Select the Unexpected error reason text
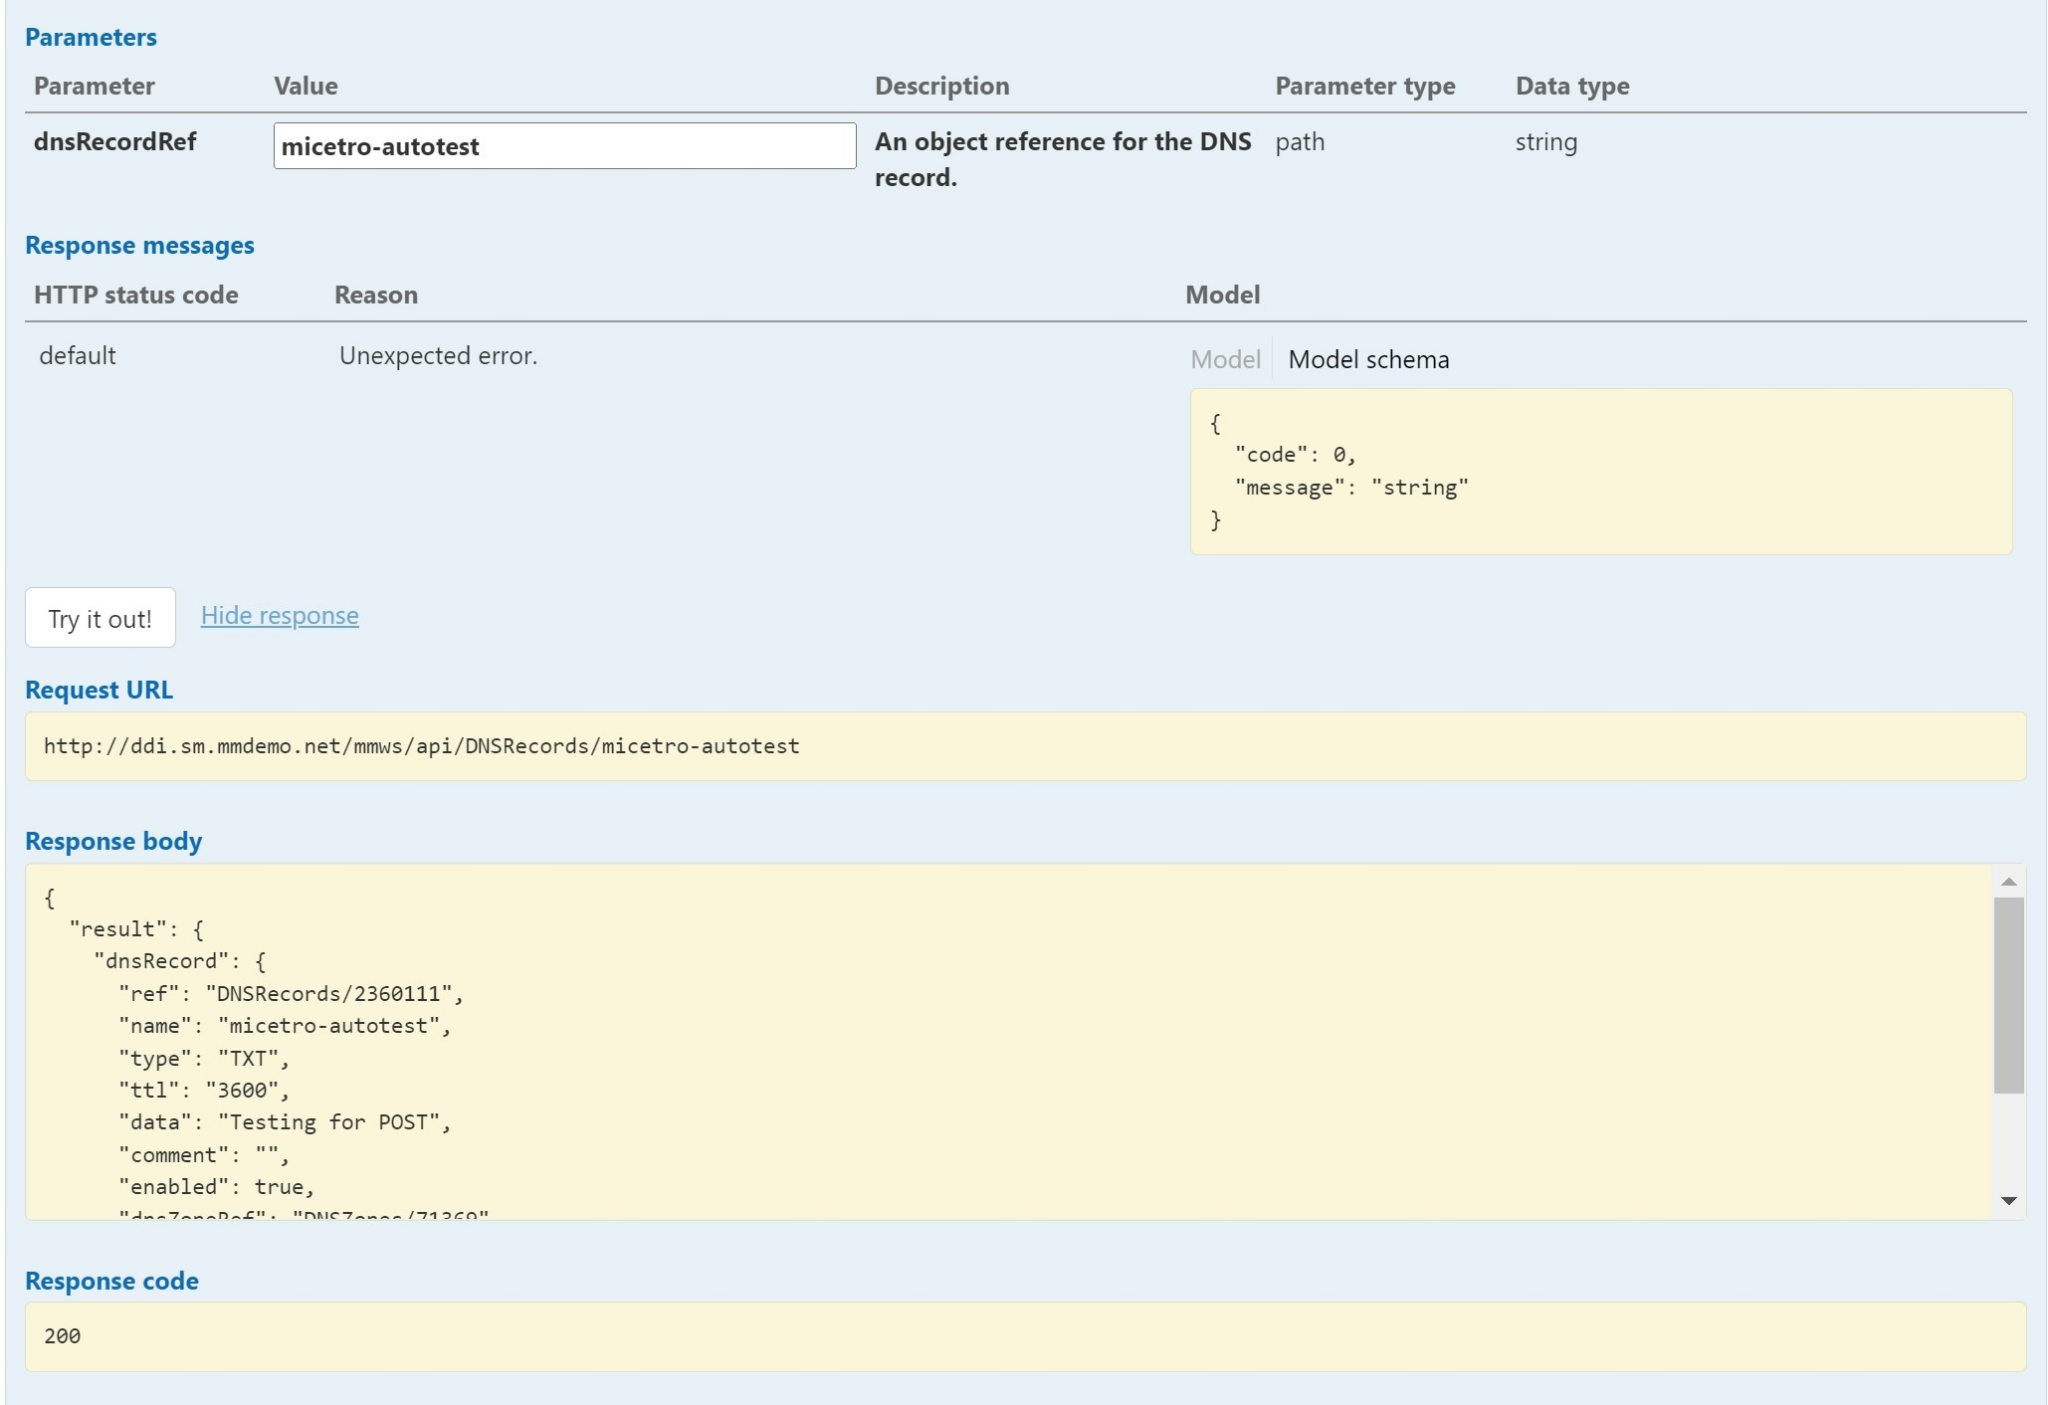 click(x=438, y=355)
